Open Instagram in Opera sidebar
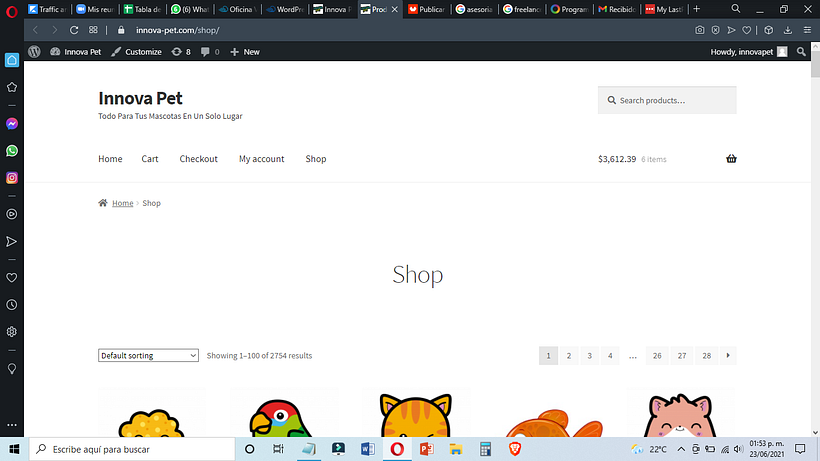820x461 pixels. pos(12,178)
